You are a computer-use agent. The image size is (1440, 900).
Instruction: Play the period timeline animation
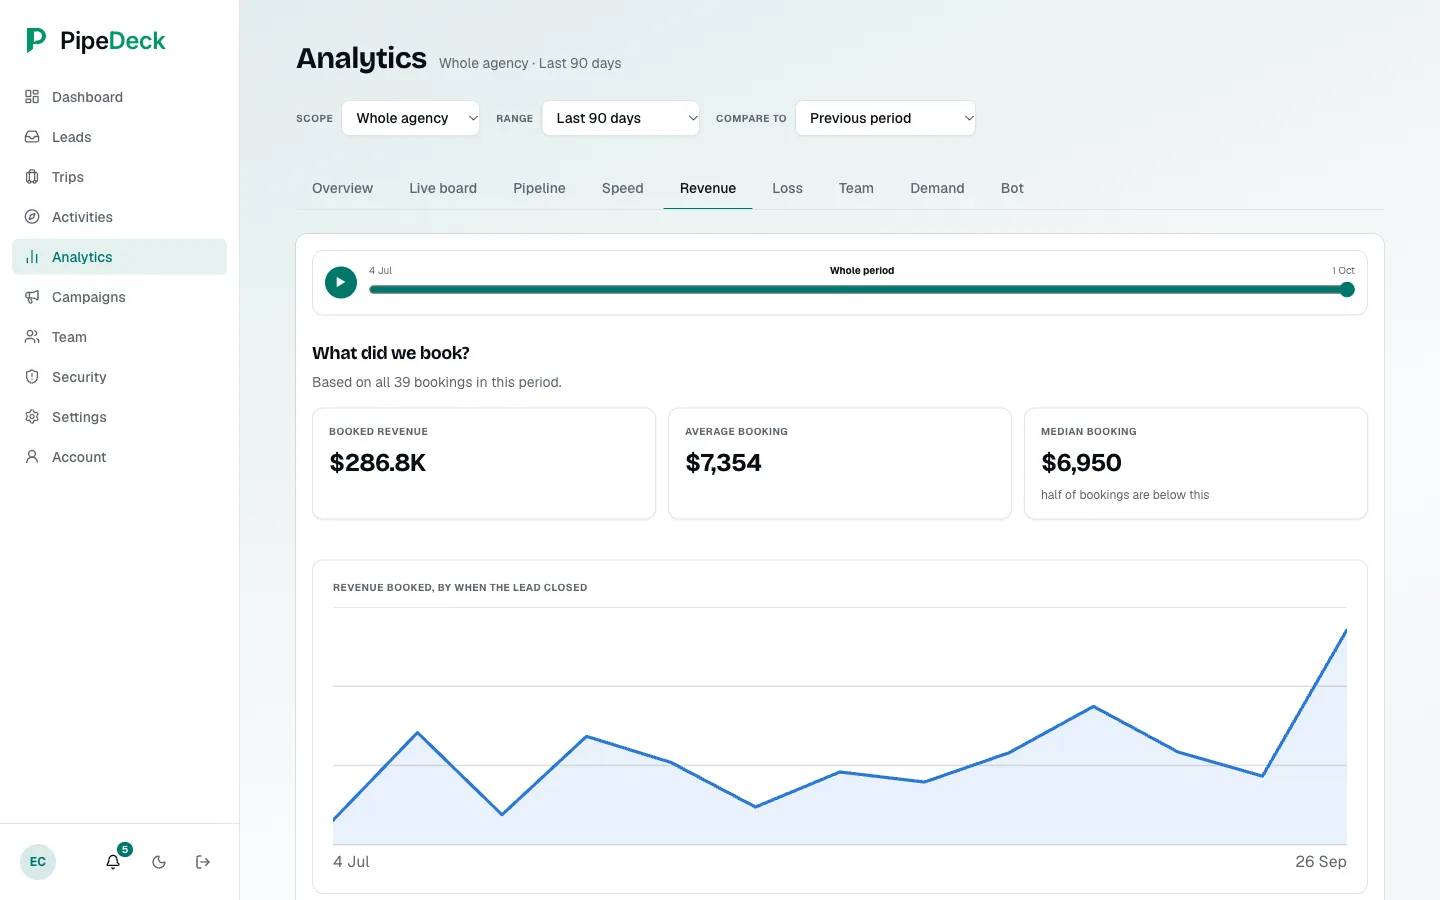click(x=341, y=283)
